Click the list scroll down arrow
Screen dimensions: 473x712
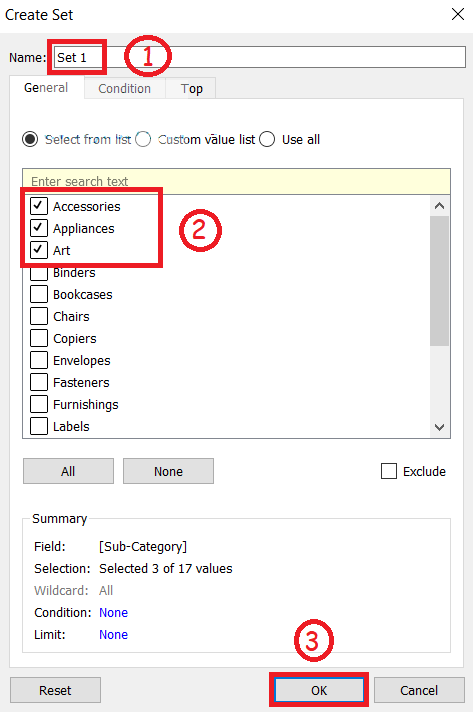(x=439, y=427)
